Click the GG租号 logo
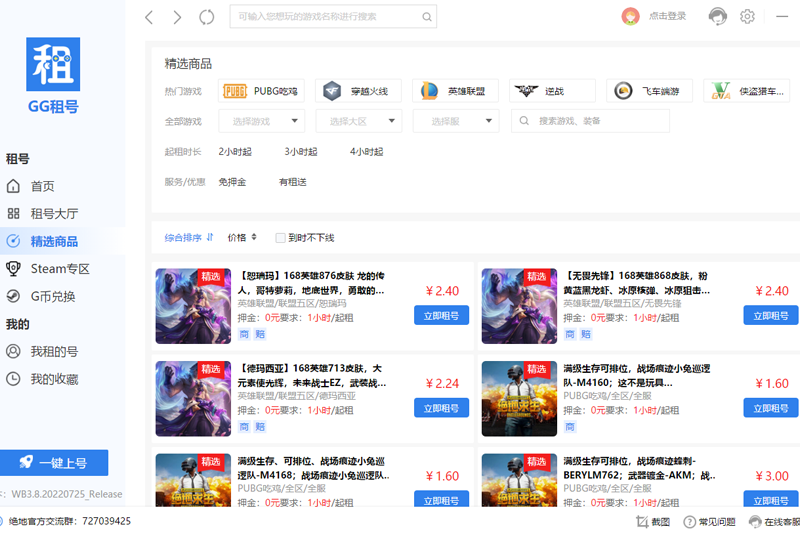 (53, 75)
